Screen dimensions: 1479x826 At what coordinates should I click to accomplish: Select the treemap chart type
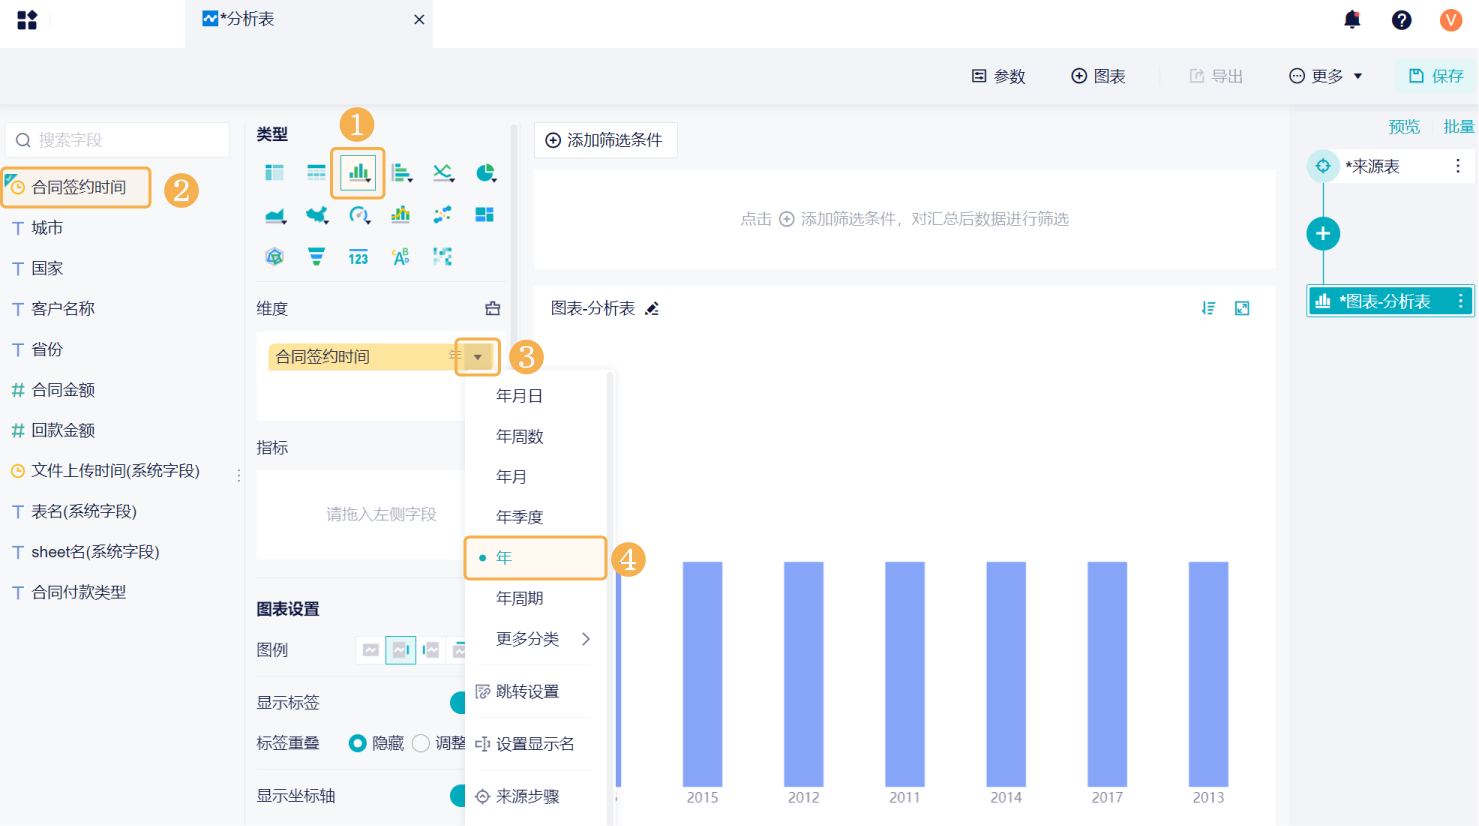485,214
